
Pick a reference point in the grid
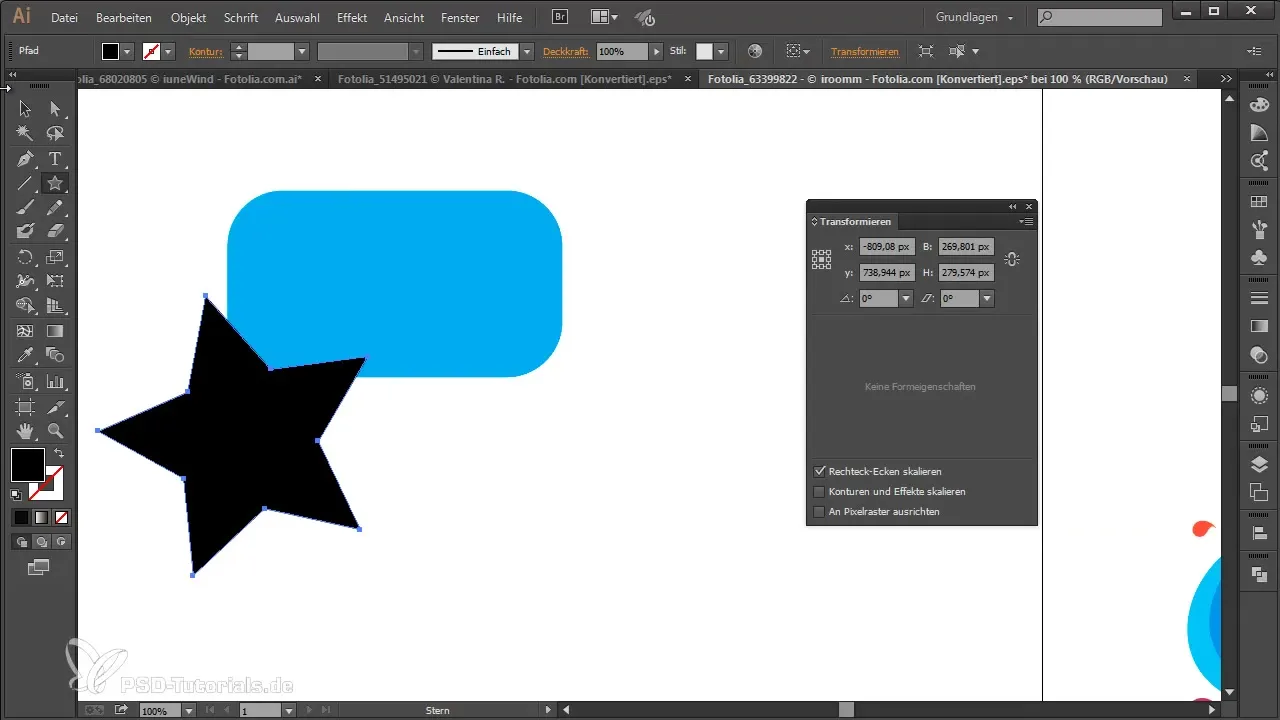(821, 259)
